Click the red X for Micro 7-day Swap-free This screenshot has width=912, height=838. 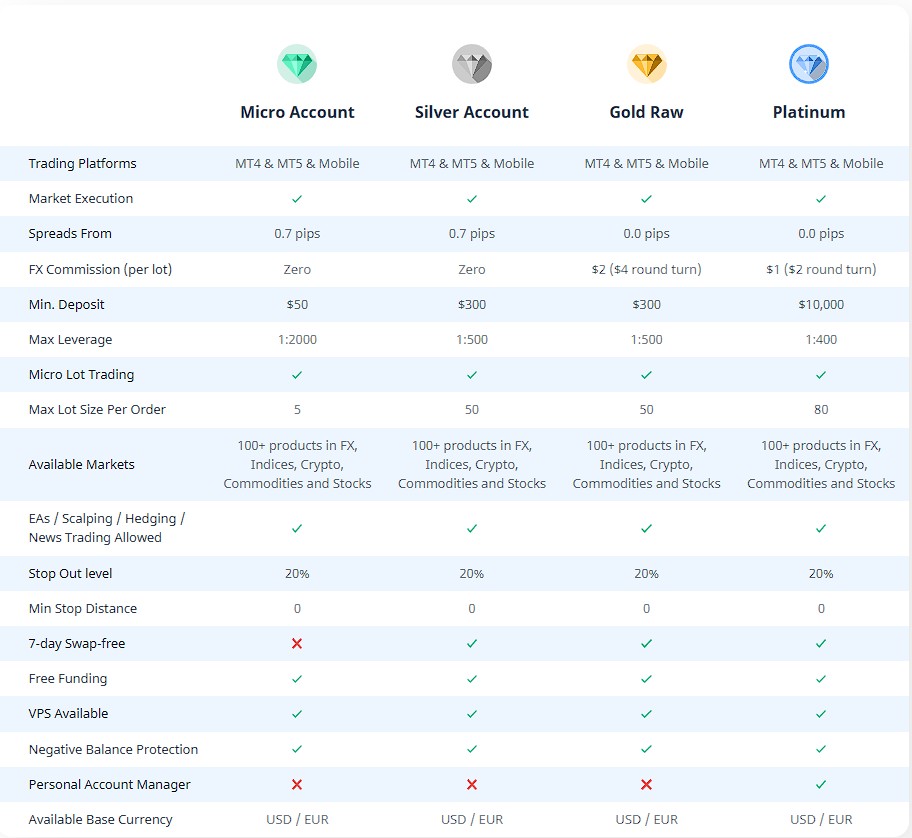[297, 644]
